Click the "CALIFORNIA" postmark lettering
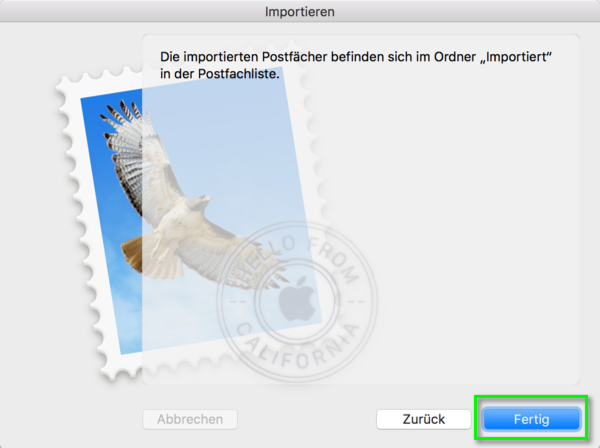Viewport: 600px width, 448px height. tap(297, 346)
